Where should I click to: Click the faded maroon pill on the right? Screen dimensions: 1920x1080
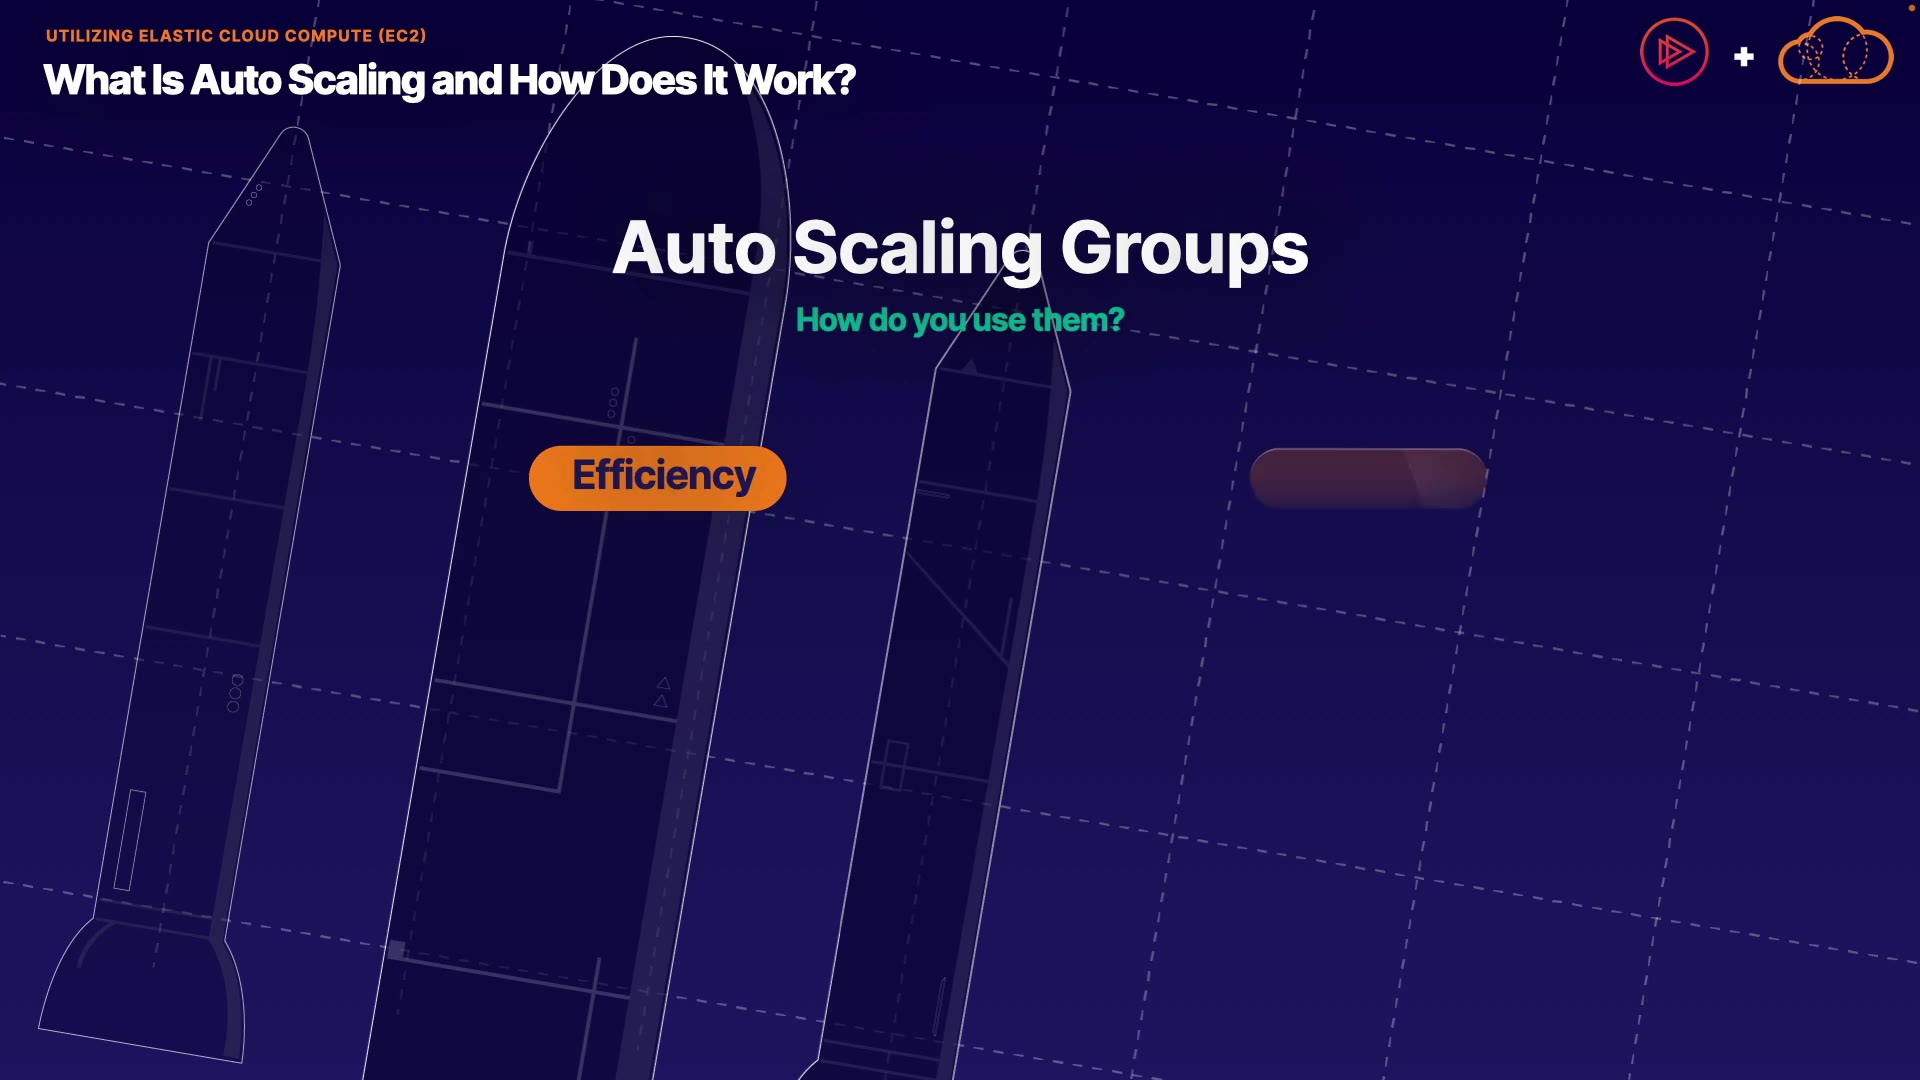point(1367,478)
